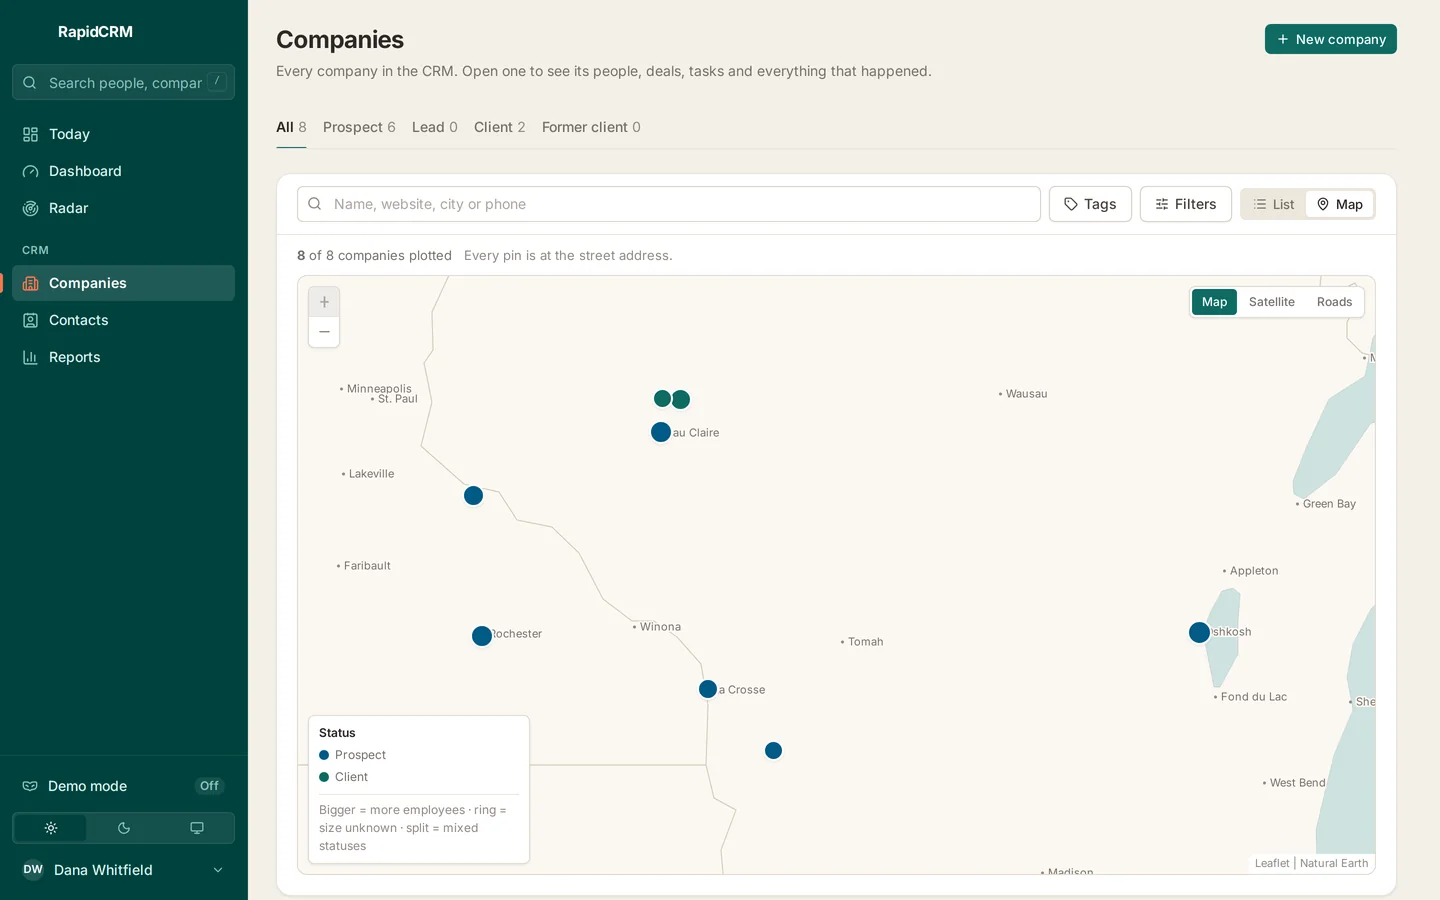Select the prospect pin at Oshkosh
This screenshot has height=900, width=1440.
[x=1199, y=632]
